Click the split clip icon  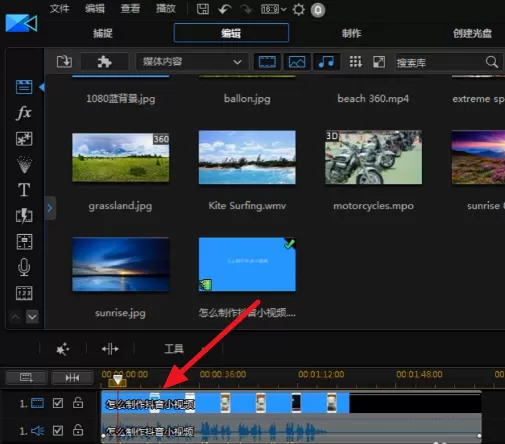[110, 349]
